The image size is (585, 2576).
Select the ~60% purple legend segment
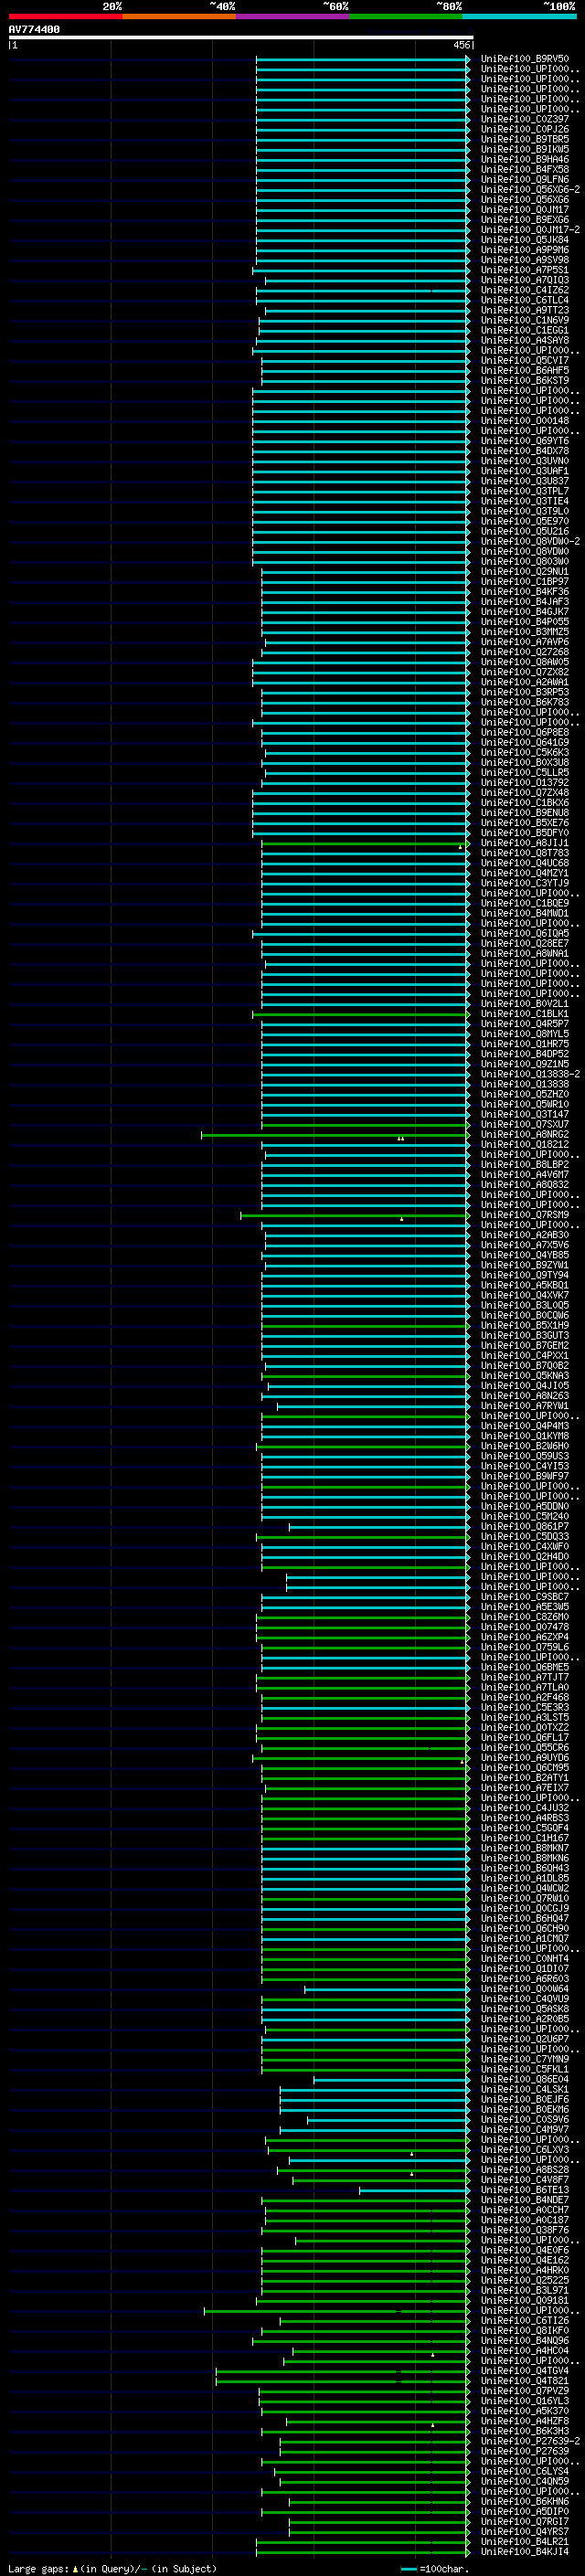pyautogui.click(x=293, y=17)
